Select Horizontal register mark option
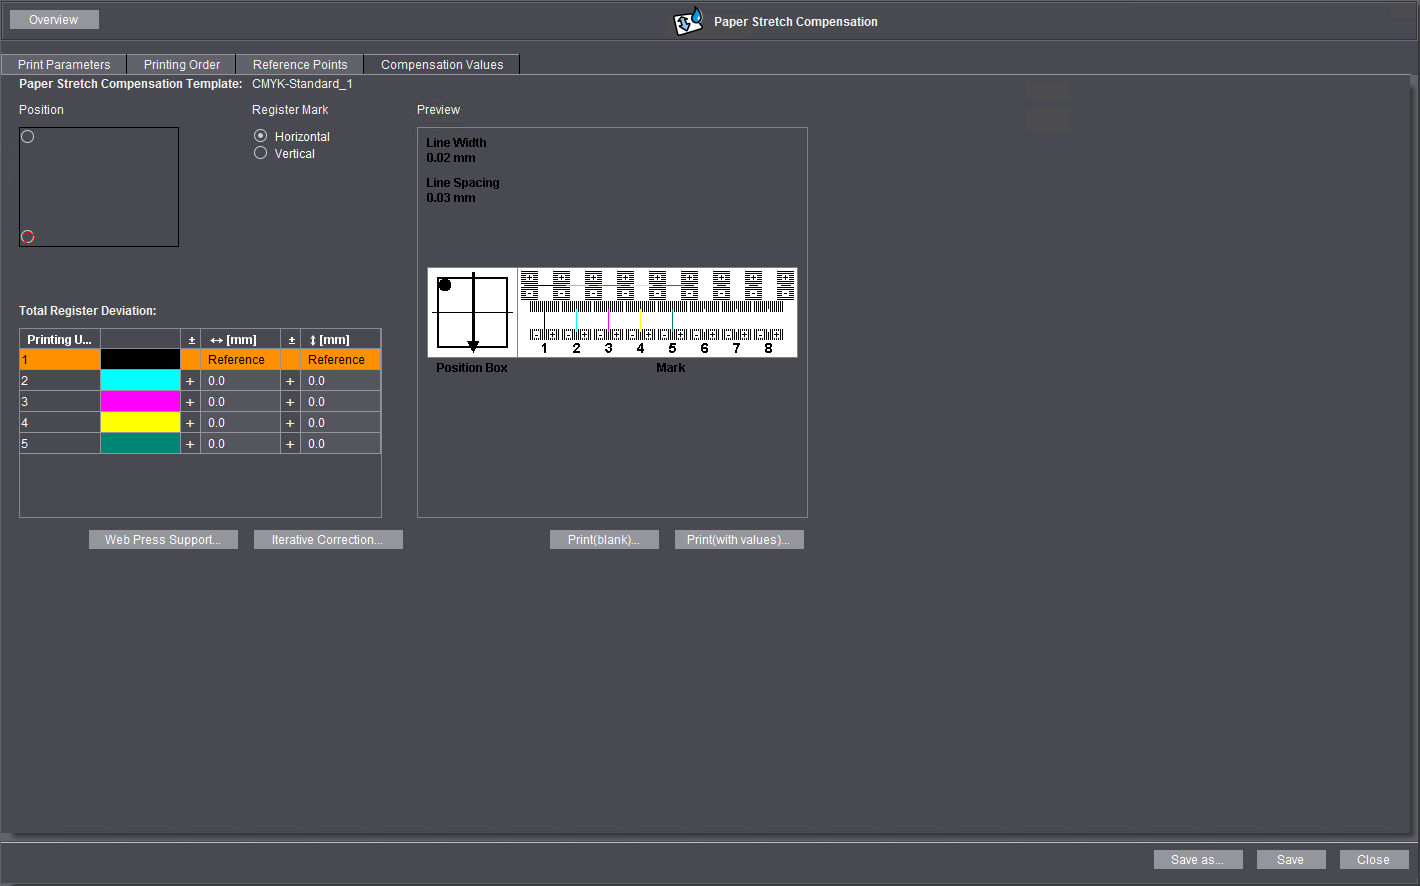This screenshot has width=1420, height=886. coord(261,136)
